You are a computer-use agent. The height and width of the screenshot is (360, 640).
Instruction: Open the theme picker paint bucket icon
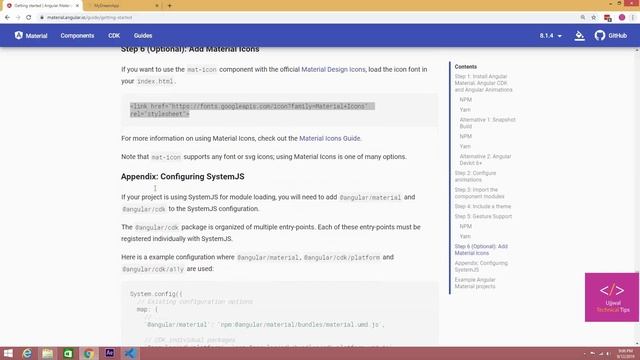(x=579, y=36)
